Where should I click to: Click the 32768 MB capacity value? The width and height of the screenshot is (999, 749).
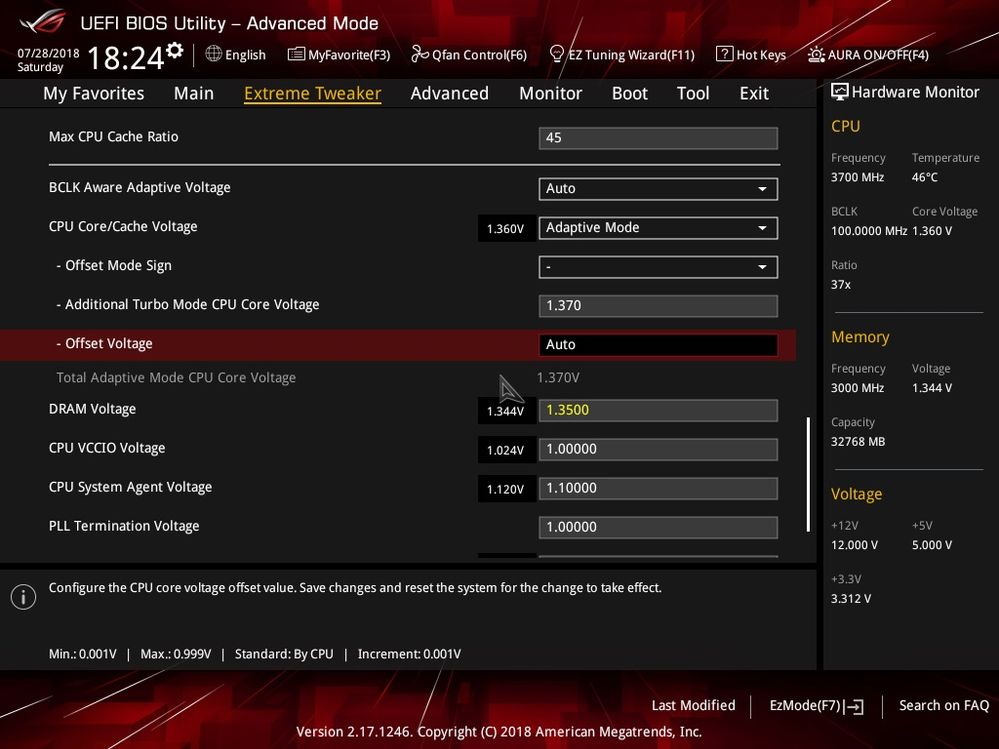(858, 441)
